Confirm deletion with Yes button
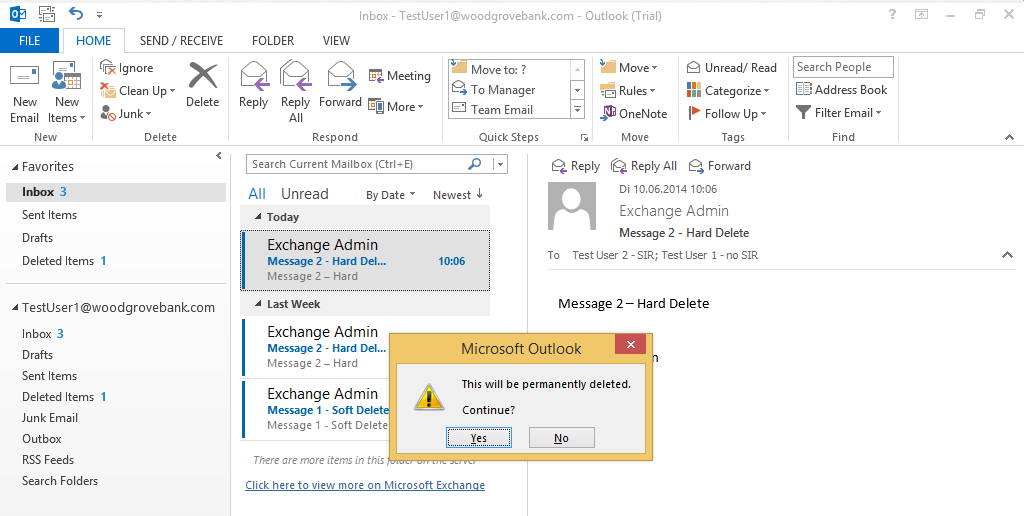 pyautogui.click(x=479, y=438)
